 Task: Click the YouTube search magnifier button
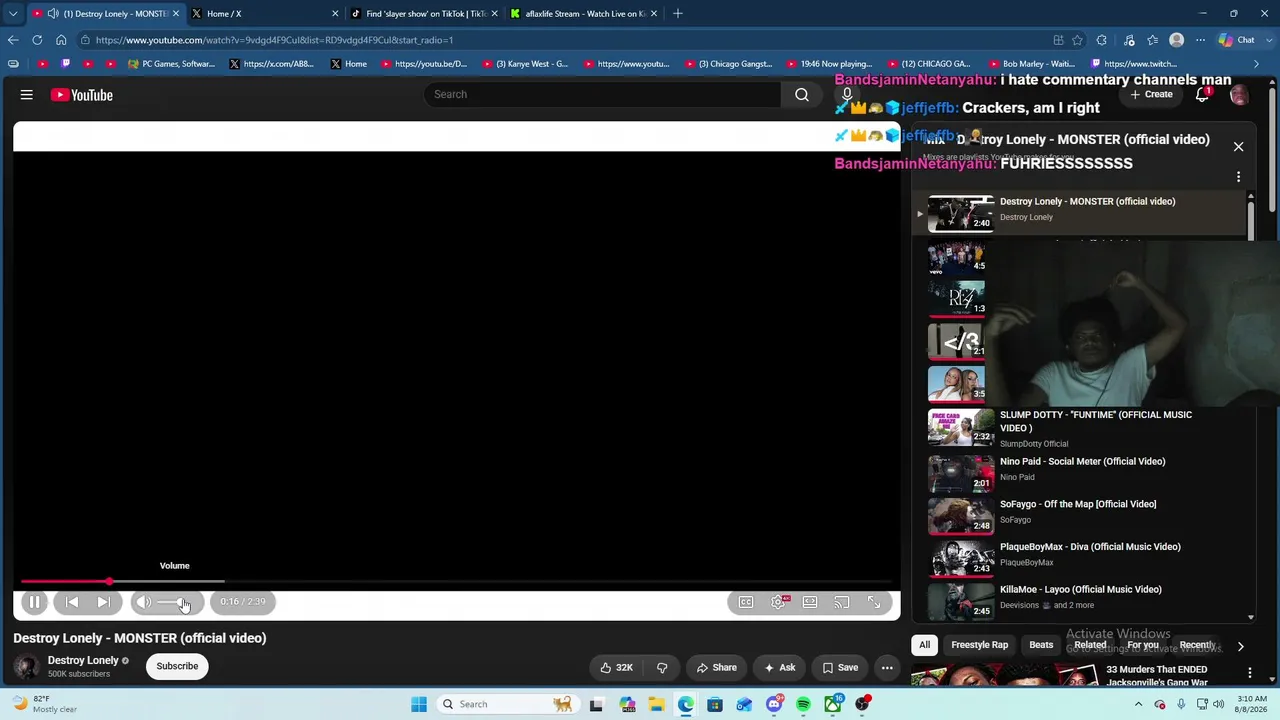(x=802, y=94)
